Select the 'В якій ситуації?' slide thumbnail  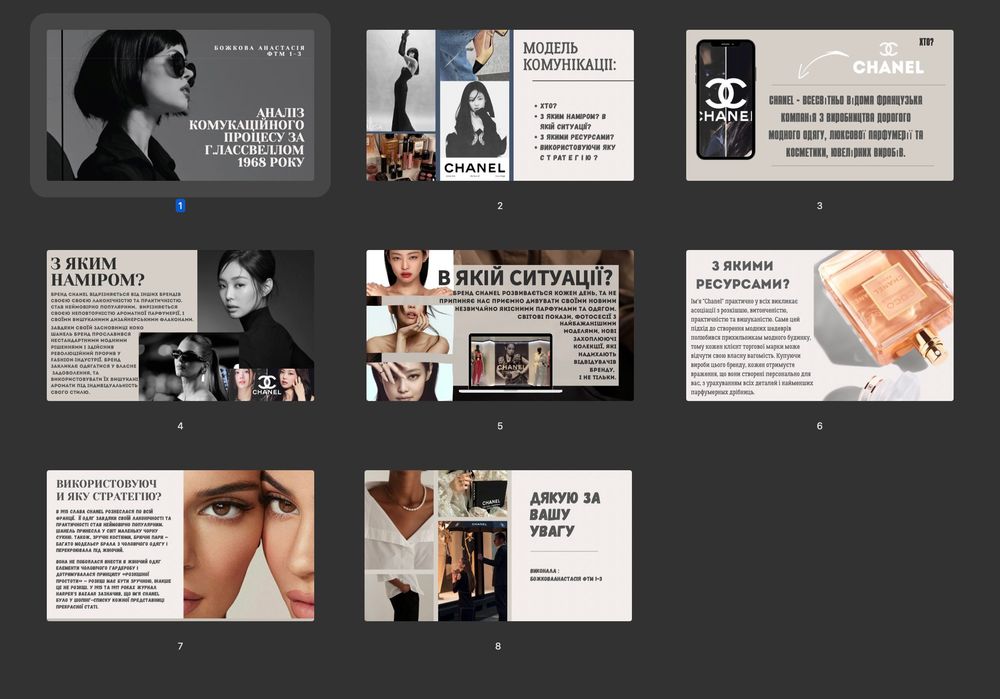click(x=500, y=325)
